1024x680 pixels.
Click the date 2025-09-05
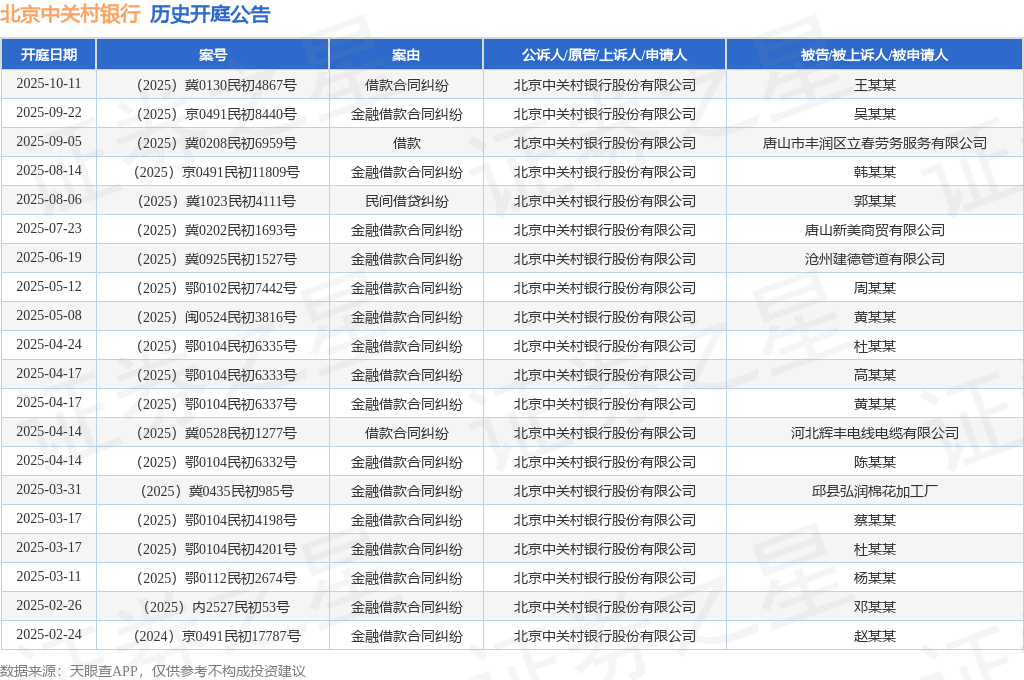pyautogui.click(x=49, y=141)
